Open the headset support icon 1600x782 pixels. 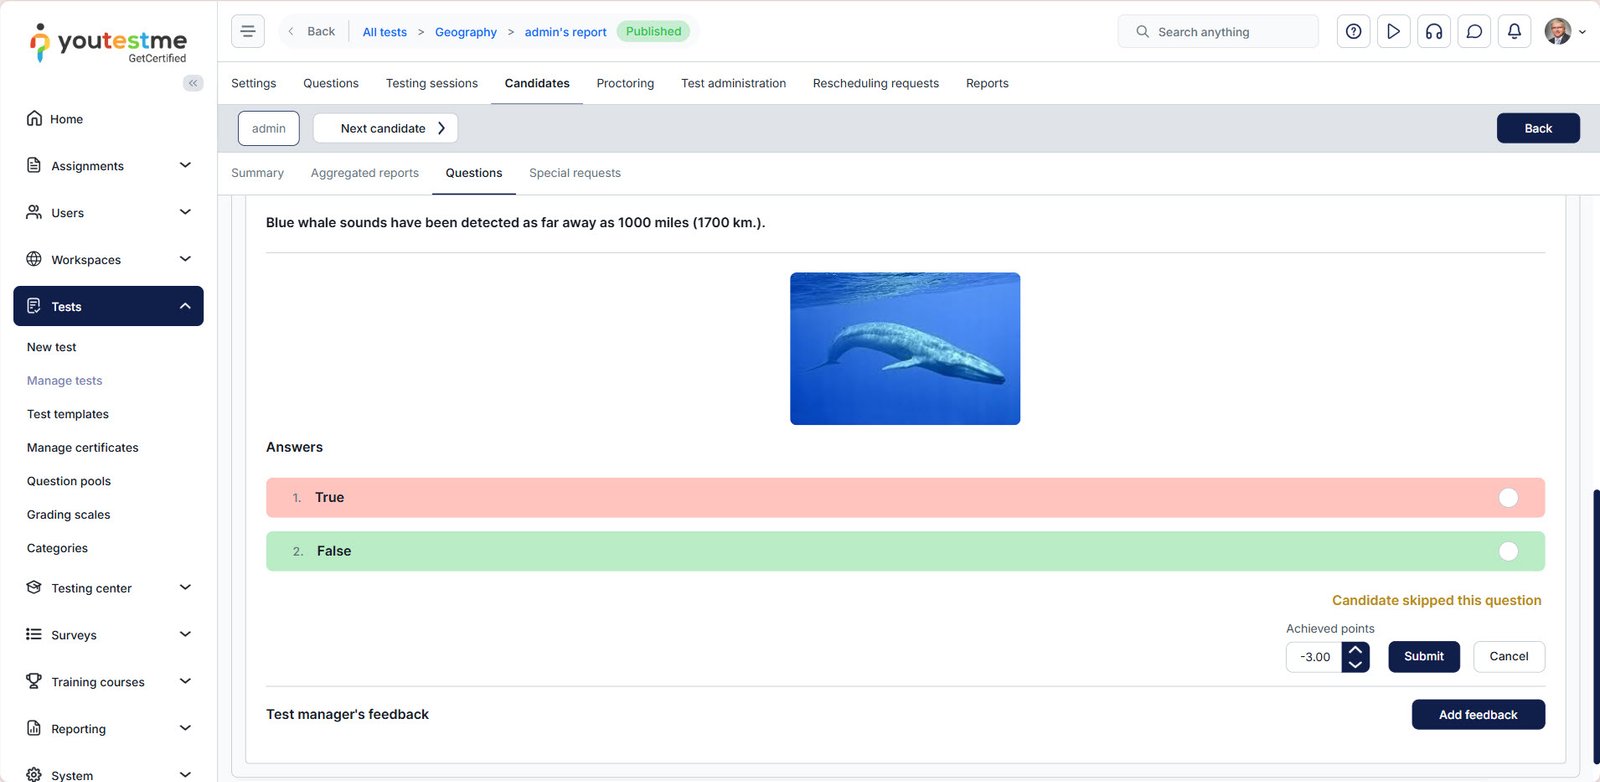1434,31
